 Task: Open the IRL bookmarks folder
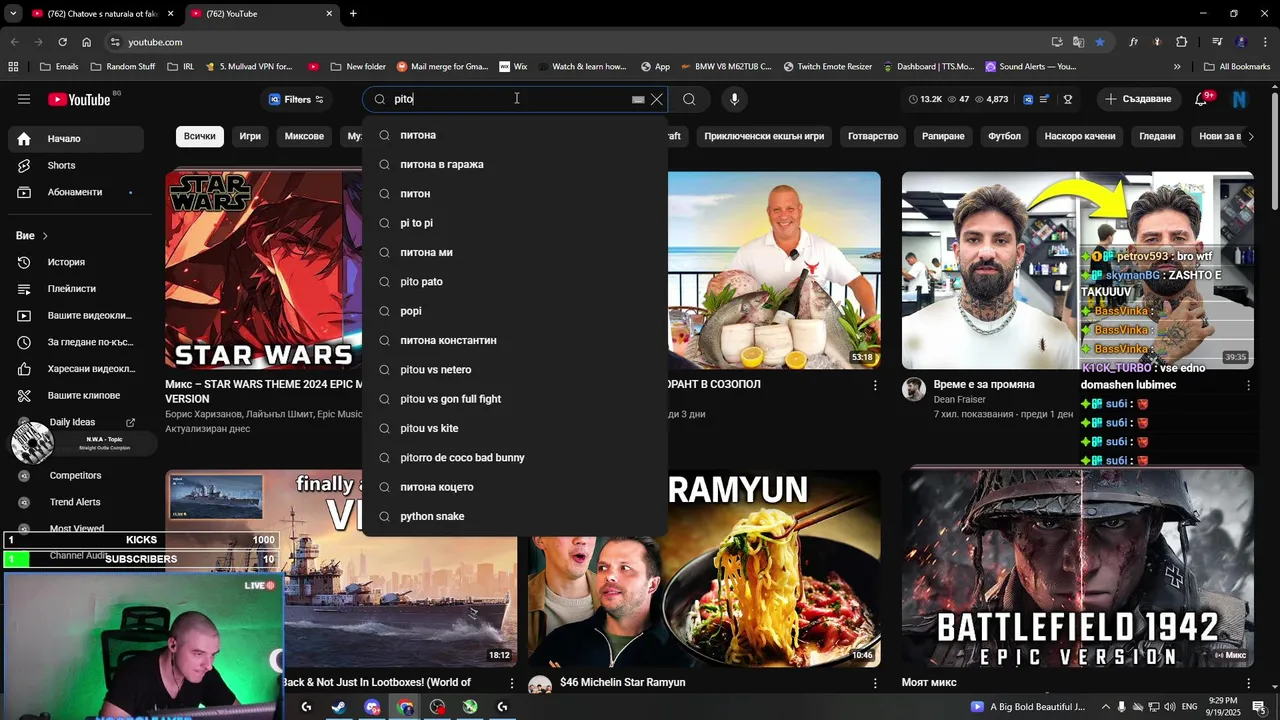(180, 67)
